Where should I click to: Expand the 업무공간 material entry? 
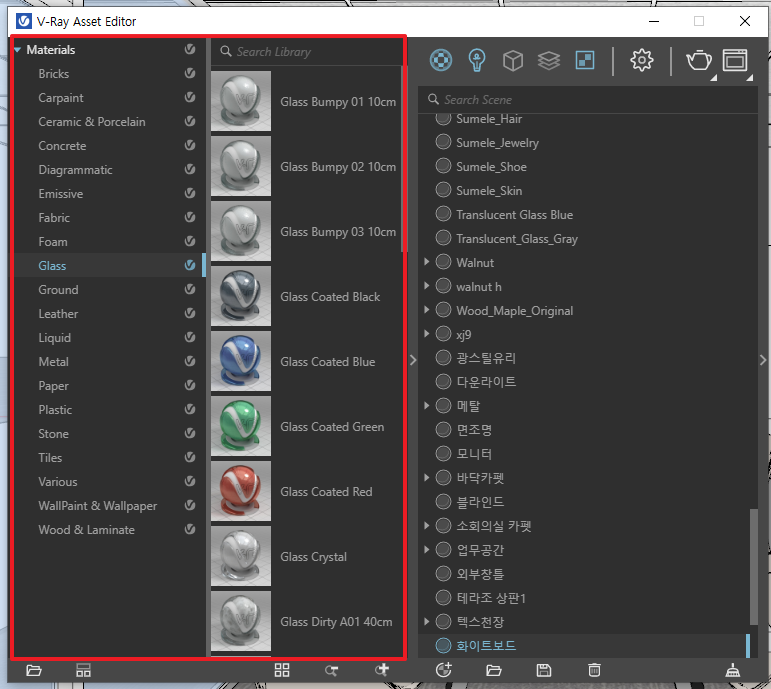[x=426, y=549]
